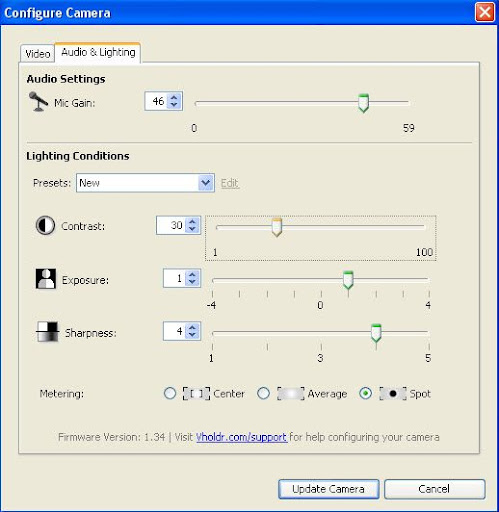Click the Update Camera button

coord(328,489)
